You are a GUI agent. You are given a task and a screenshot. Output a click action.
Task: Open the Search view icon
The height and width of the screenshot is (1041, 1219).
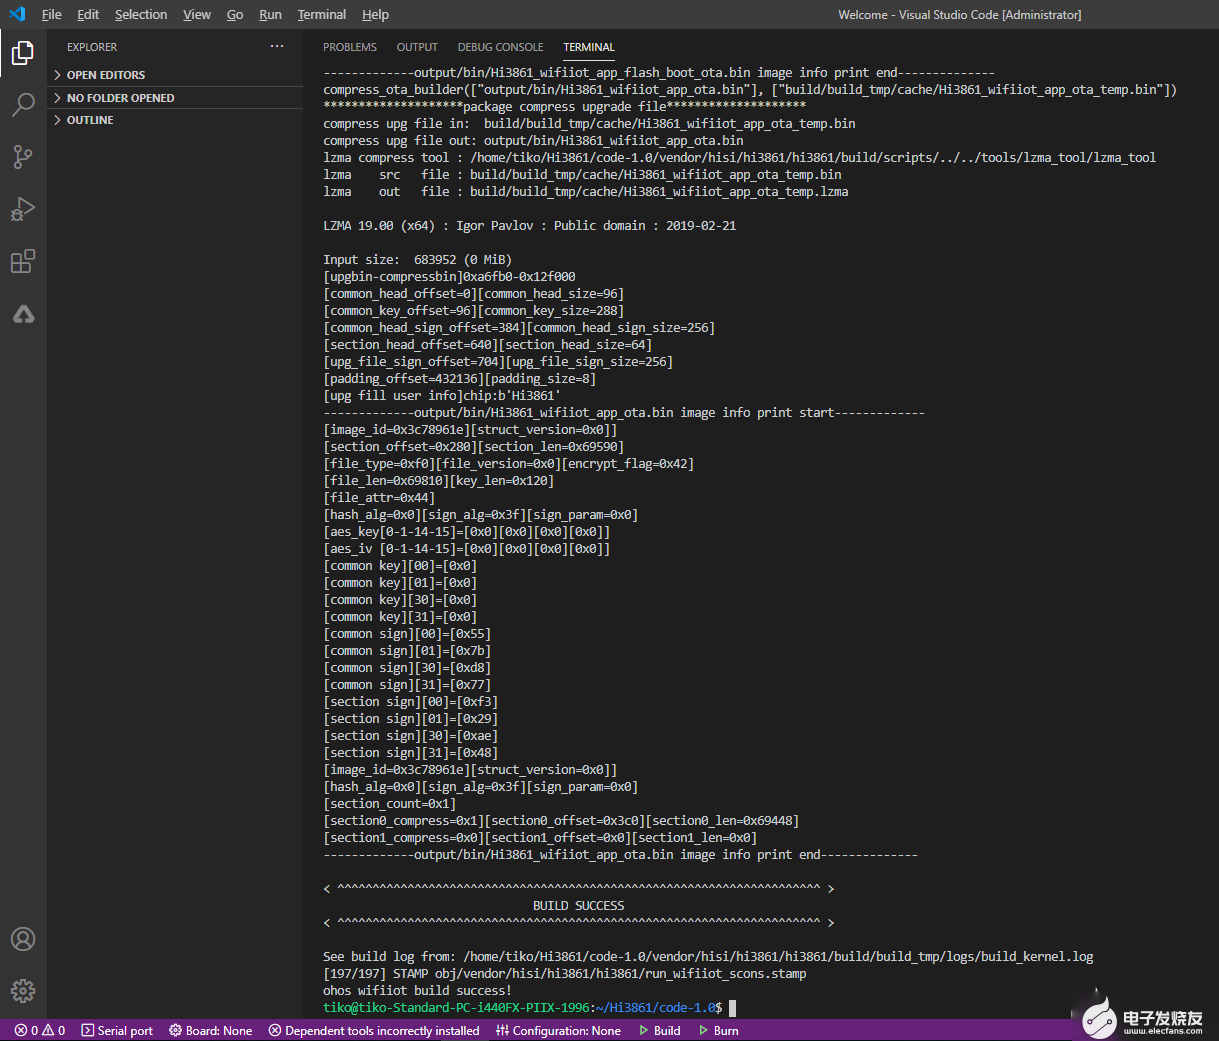tap(23, 105)
